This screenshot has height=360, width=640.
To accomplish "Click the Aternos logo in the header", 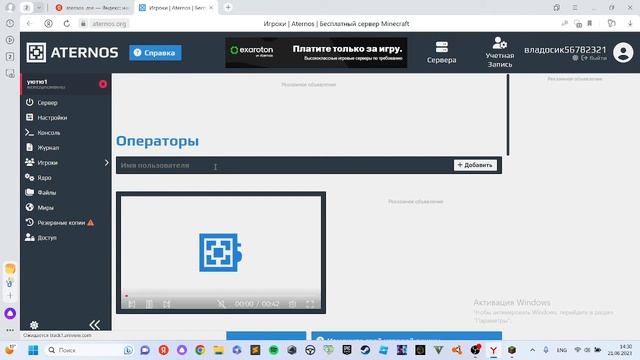I will click(x=72, y=53).
